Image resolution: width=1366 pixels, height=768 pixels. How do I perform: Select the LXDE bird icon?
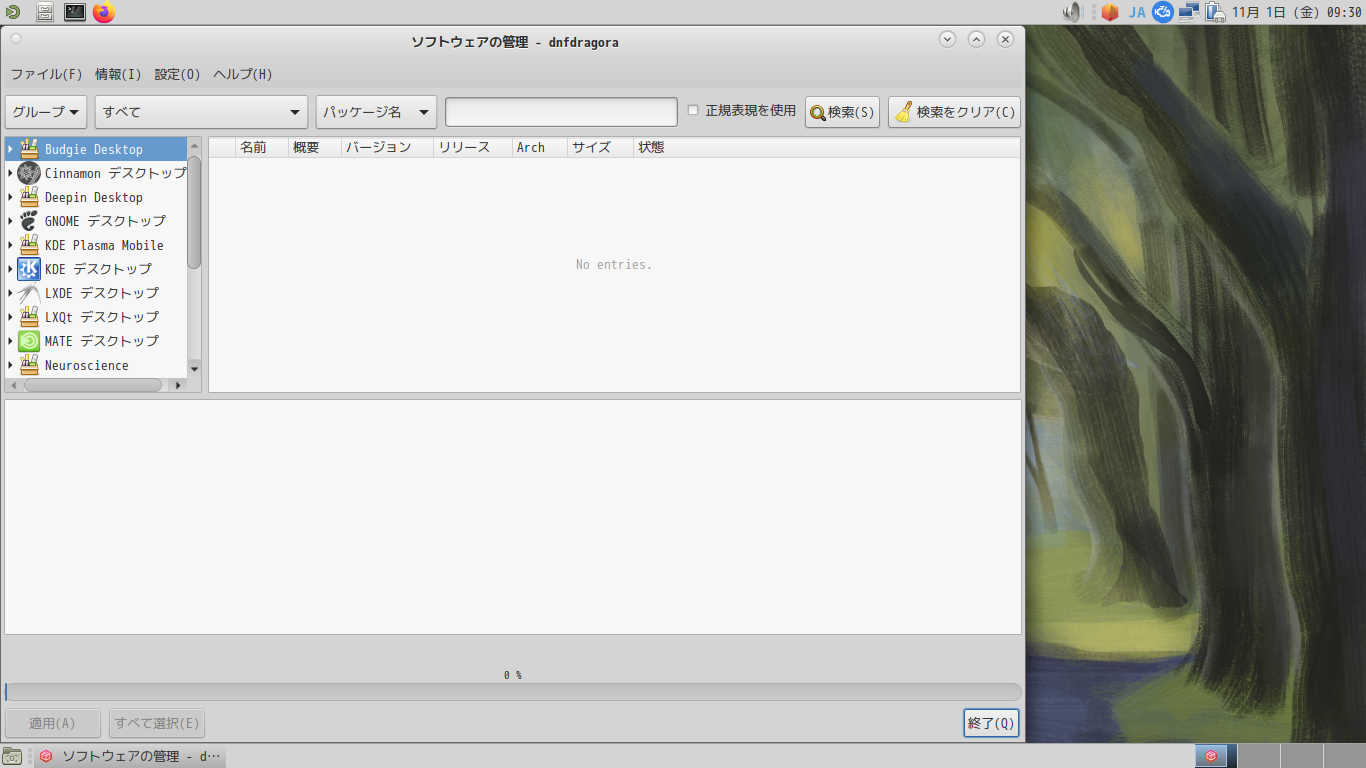tap(28, 292)
